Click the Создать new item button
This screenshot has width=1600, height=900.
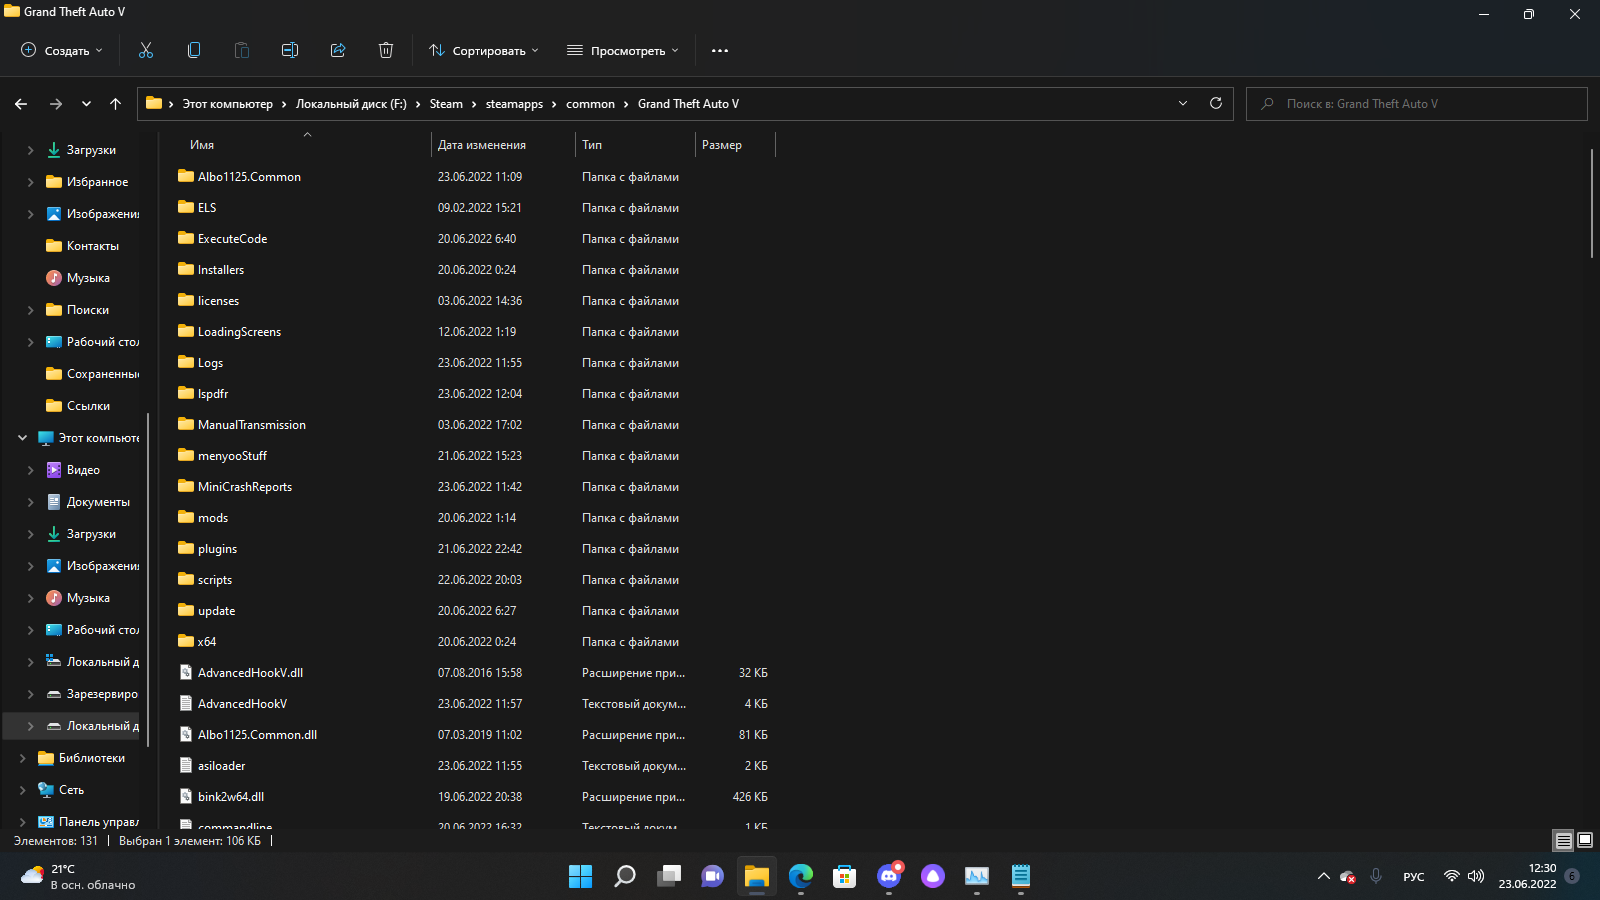coord(62,50)
